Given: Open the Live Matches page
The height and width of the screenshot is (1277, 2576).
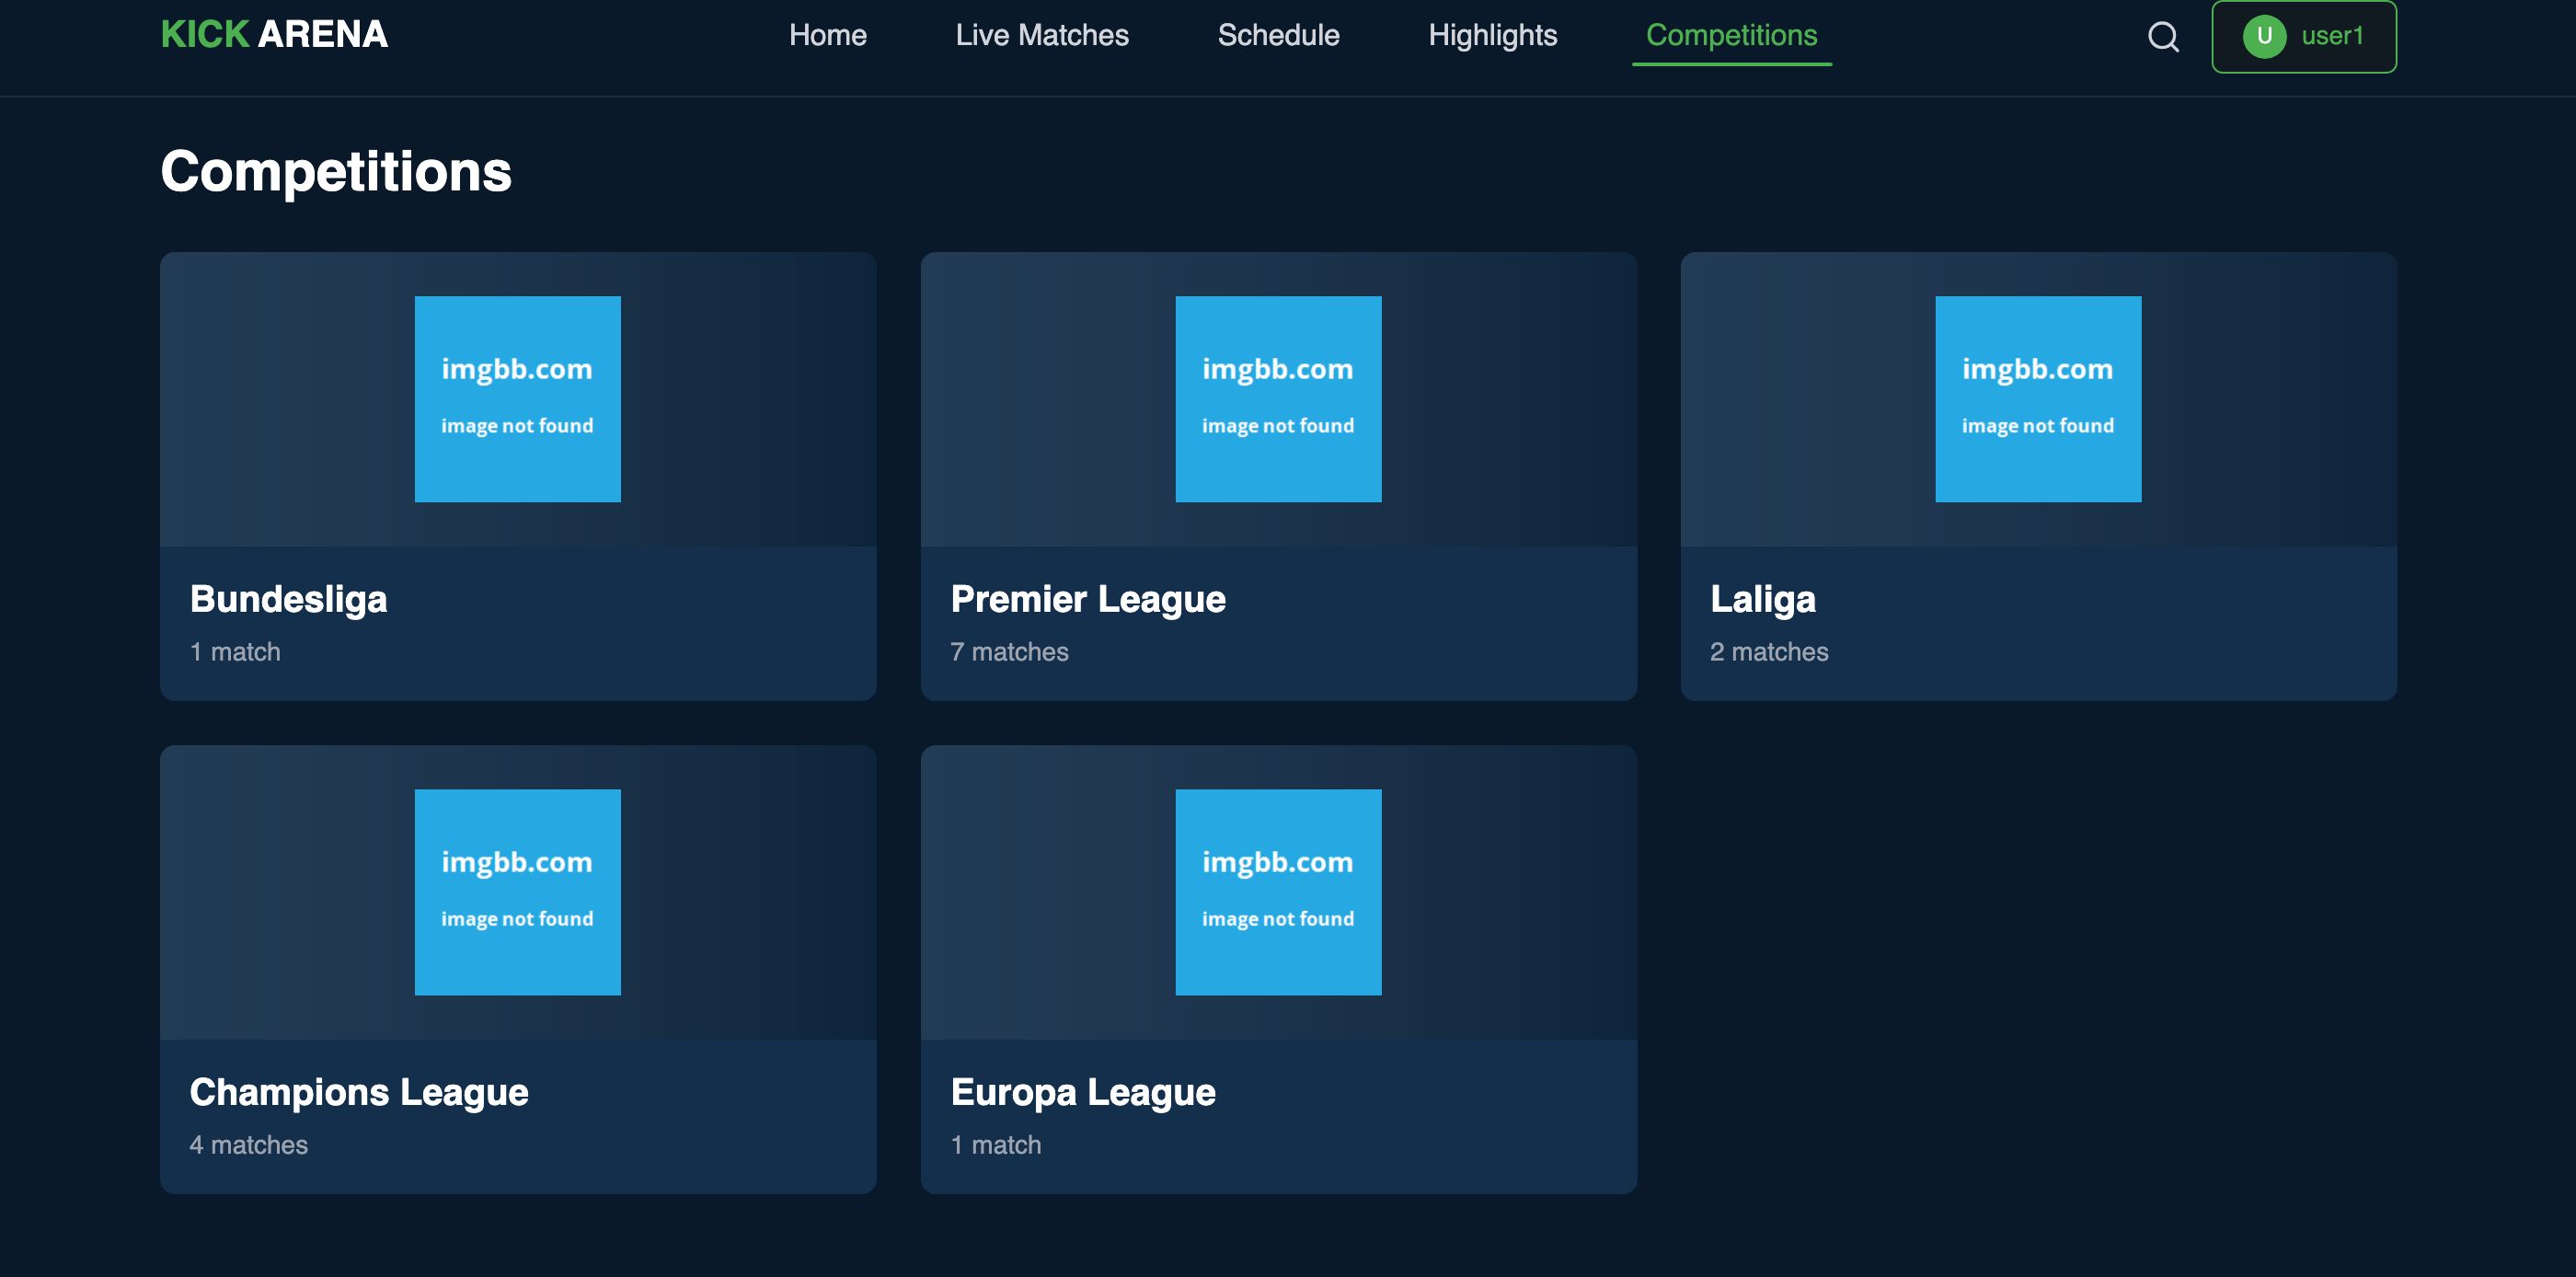Looking at the screenshot, I should pyautogui.click(x=1042, y=35).
